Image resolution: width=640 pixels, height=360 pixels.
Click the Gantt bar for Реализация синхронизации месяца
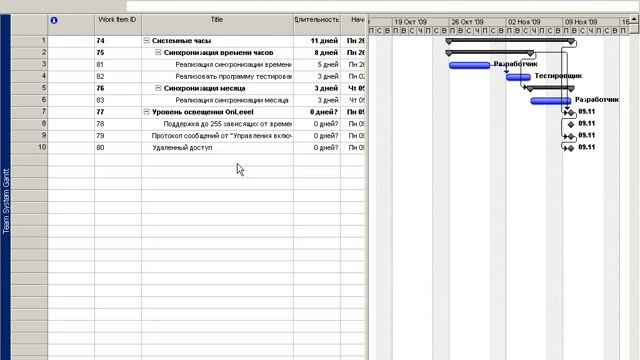click(x=551, y=100)
